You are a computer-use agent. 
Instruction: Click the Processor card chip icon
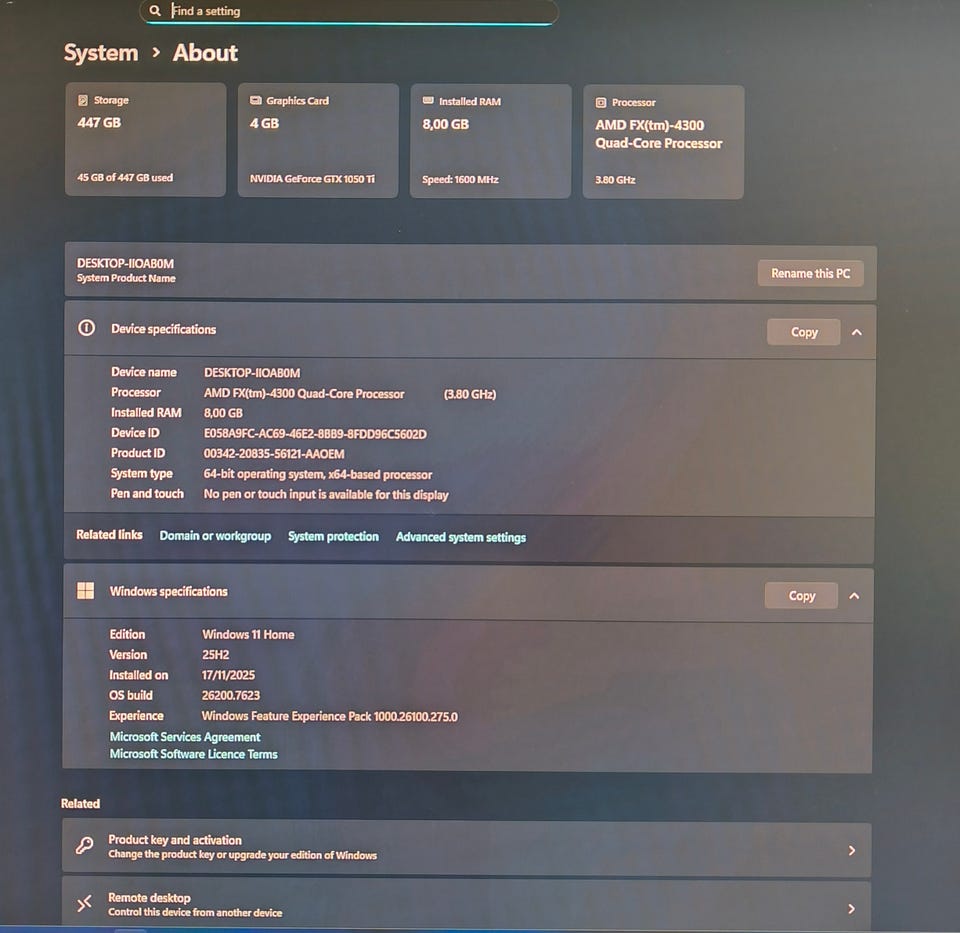pos(601,103)
